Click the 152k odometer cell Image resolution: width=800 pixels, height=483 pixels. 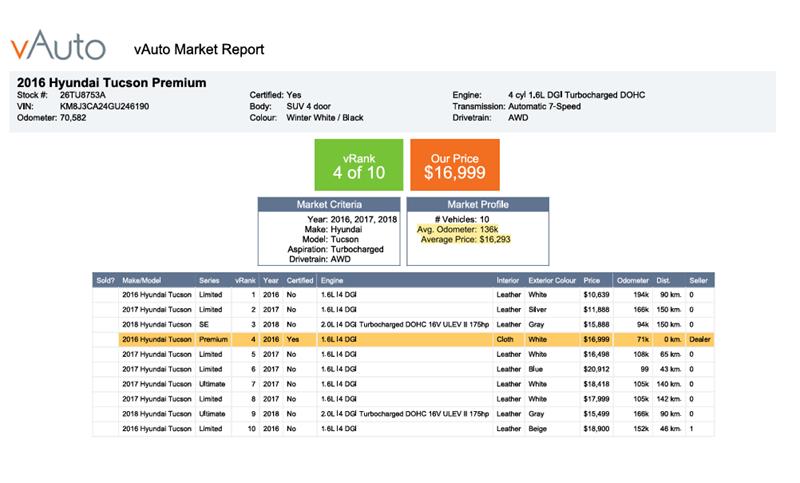641,428
